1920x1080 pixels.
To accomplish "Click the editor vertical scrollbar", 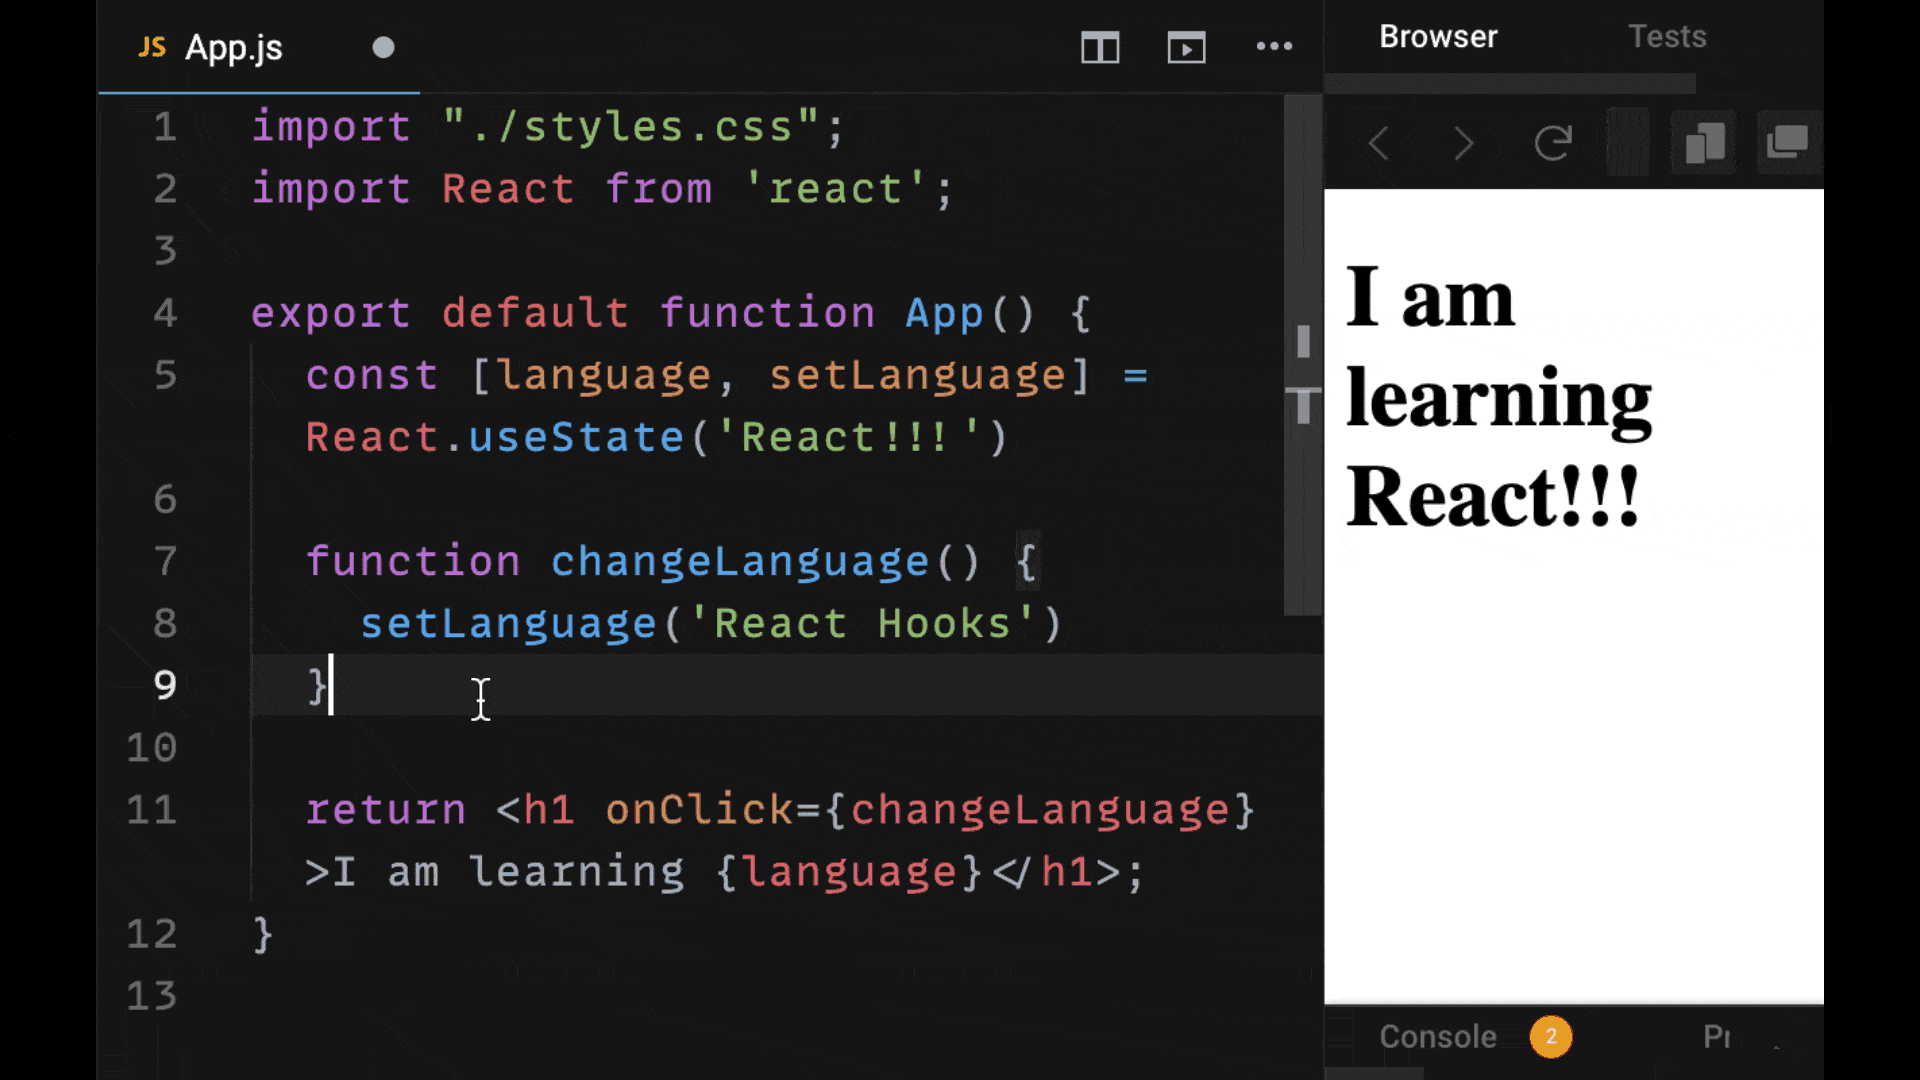I will [1303, 355].
